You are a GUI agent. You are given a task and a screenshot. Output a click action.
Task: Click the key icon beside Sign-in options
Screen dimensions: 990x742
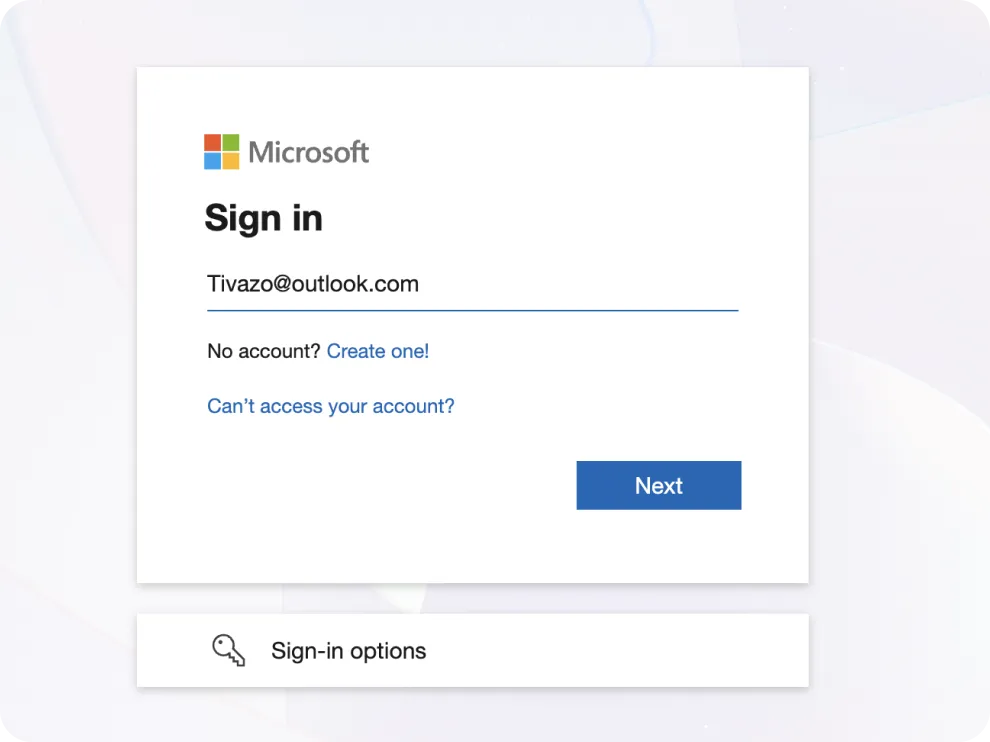pyautogui.click(x=228, y=651)
